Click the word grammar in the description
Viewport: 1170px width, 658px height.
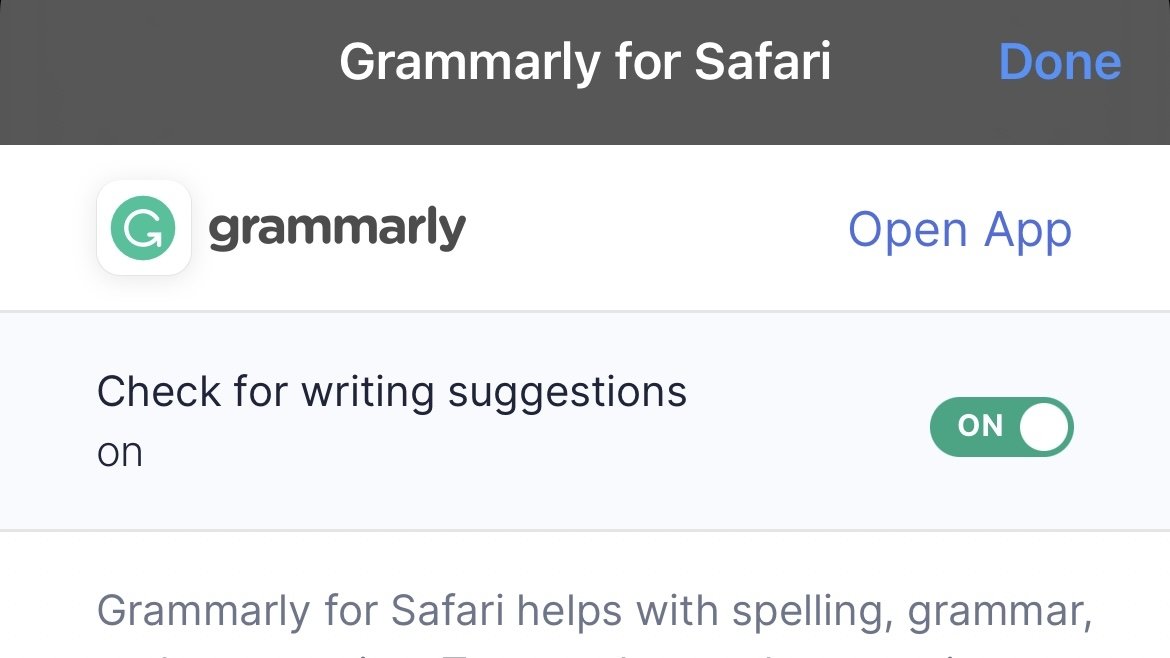[x=1000, y=612]
